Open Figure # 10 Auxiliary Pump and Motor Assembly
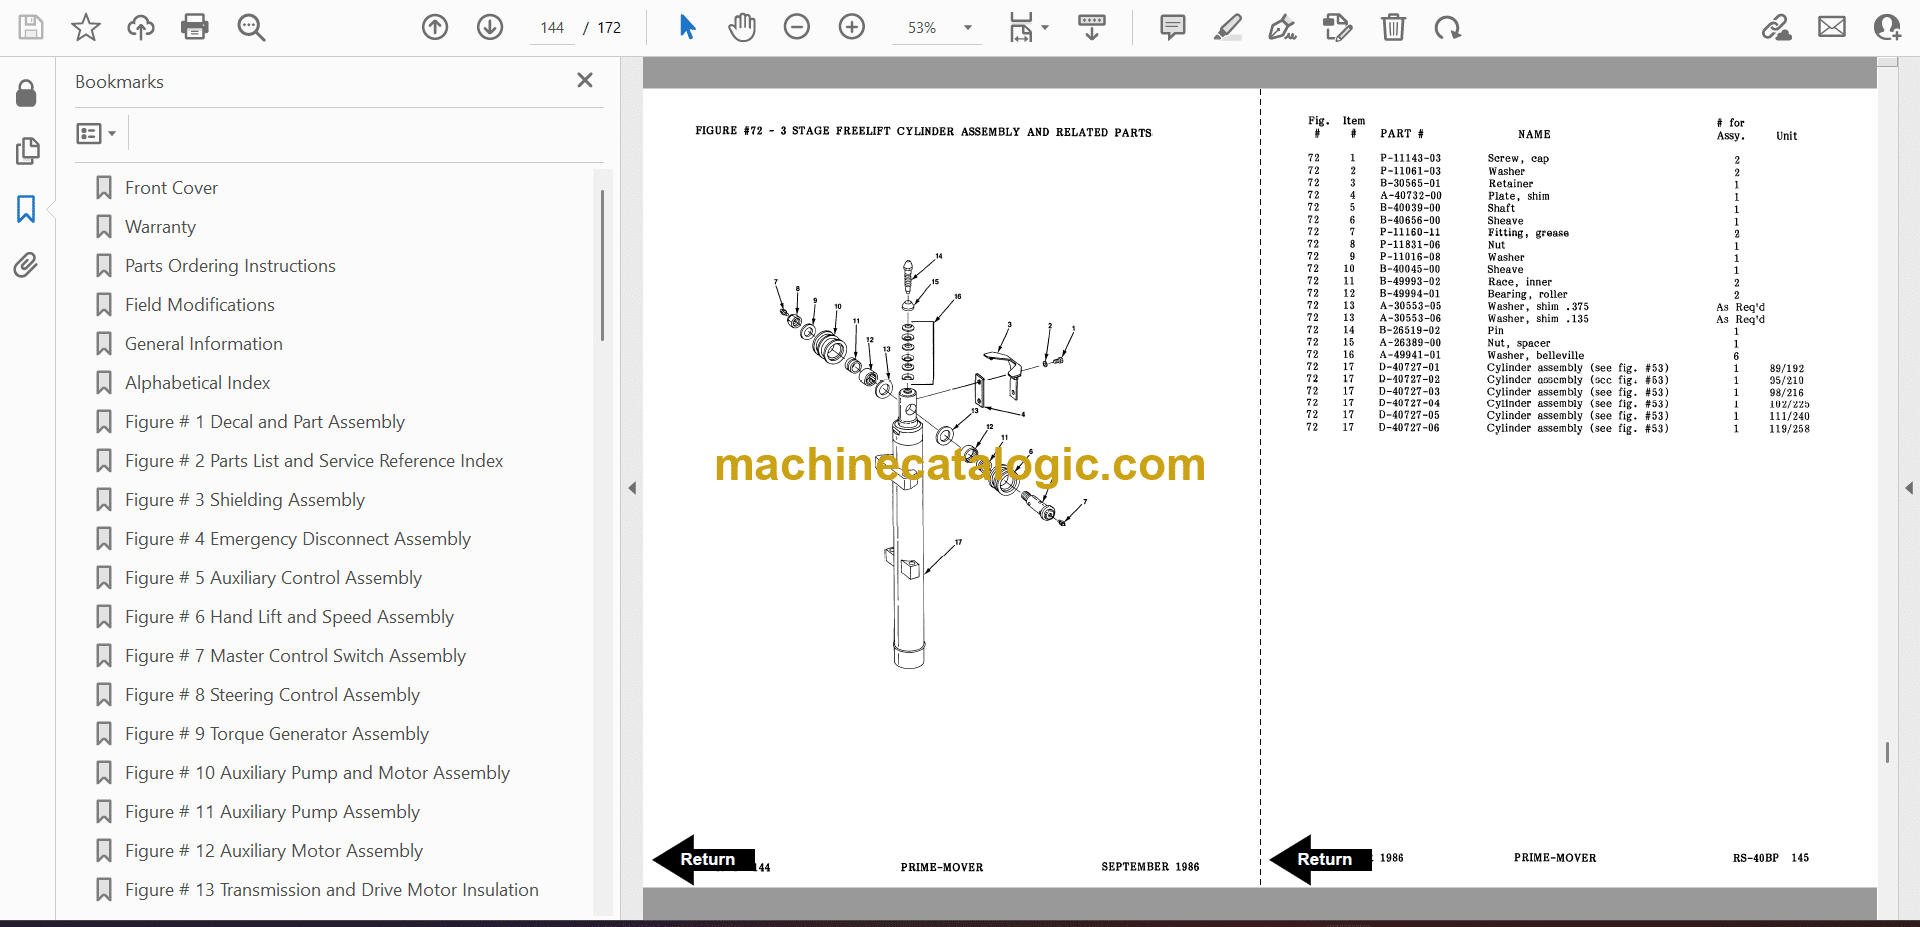 coord(317,773)
